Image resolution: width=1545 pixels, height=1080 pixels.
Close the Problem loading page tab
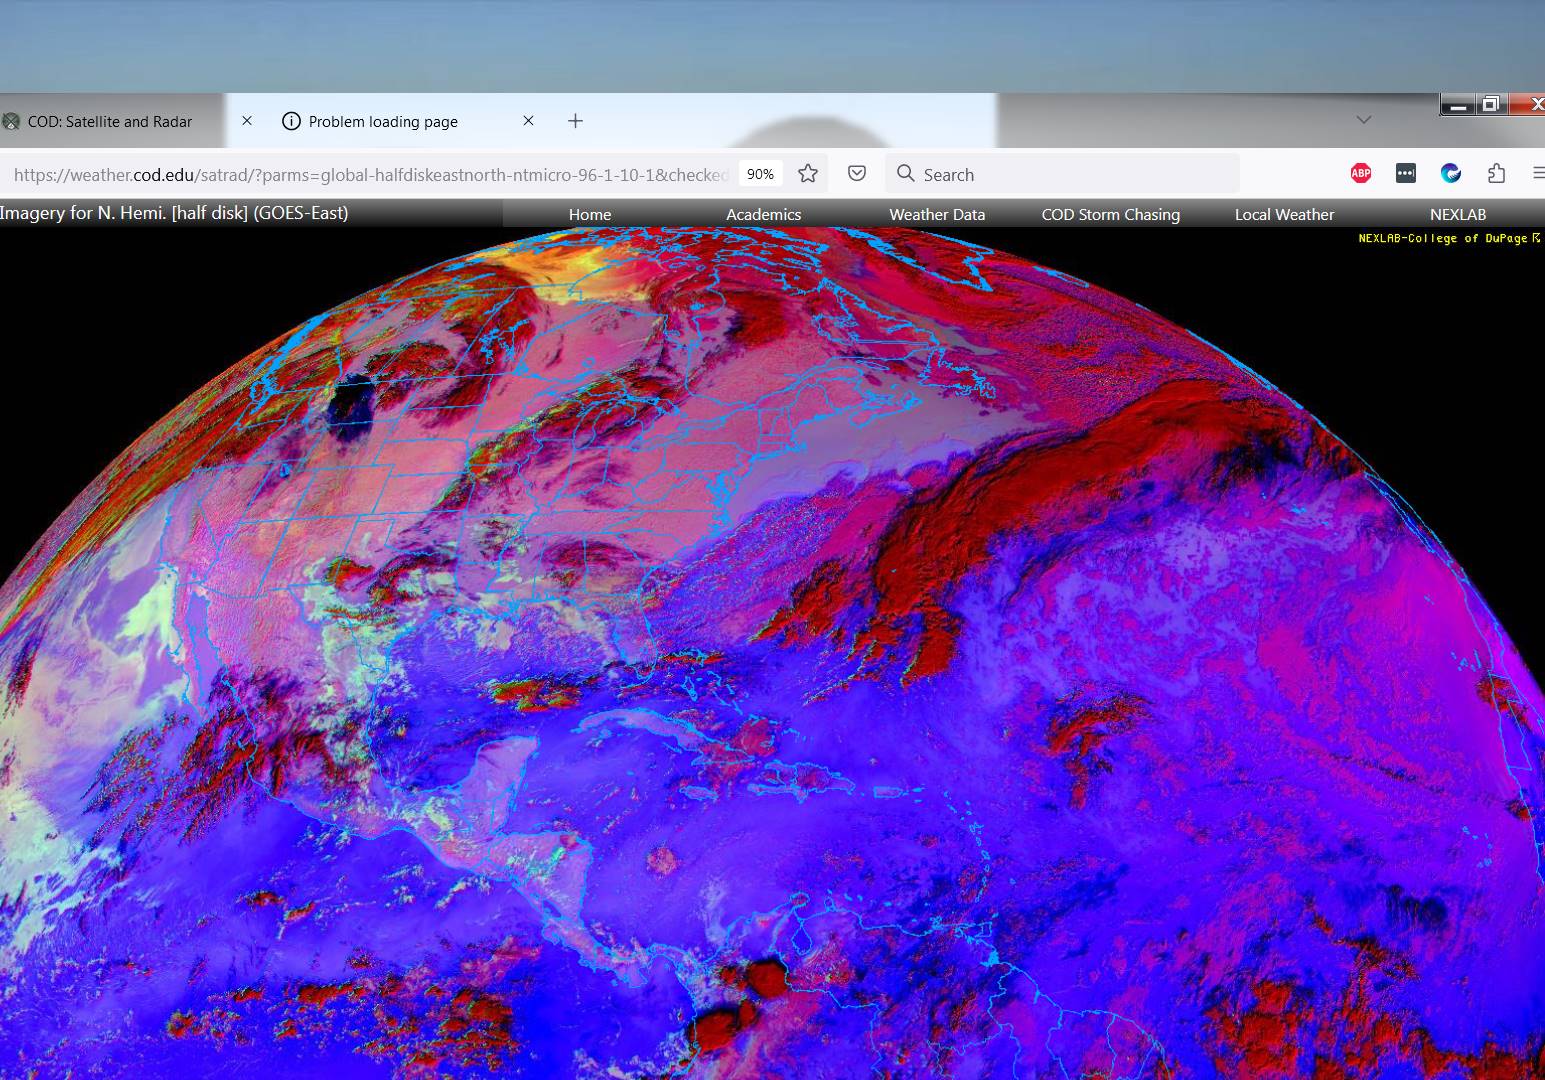[528, 121]
